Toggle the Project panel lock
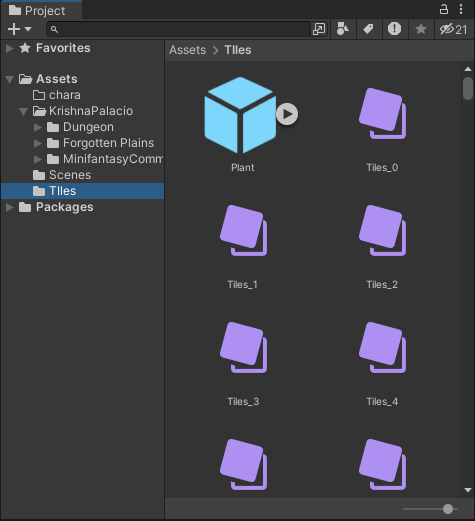475x521 pixels. point(444,9)
